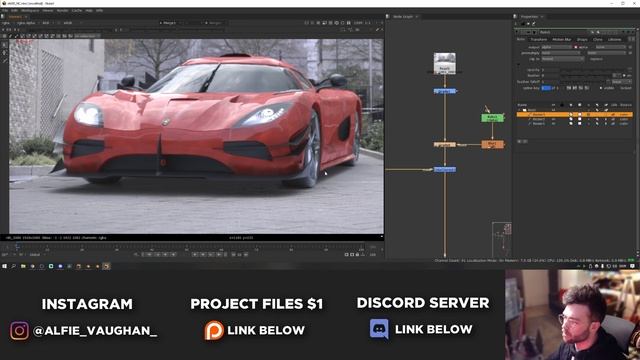Open the feather falloff type dropdown

(x=621, y=82)
